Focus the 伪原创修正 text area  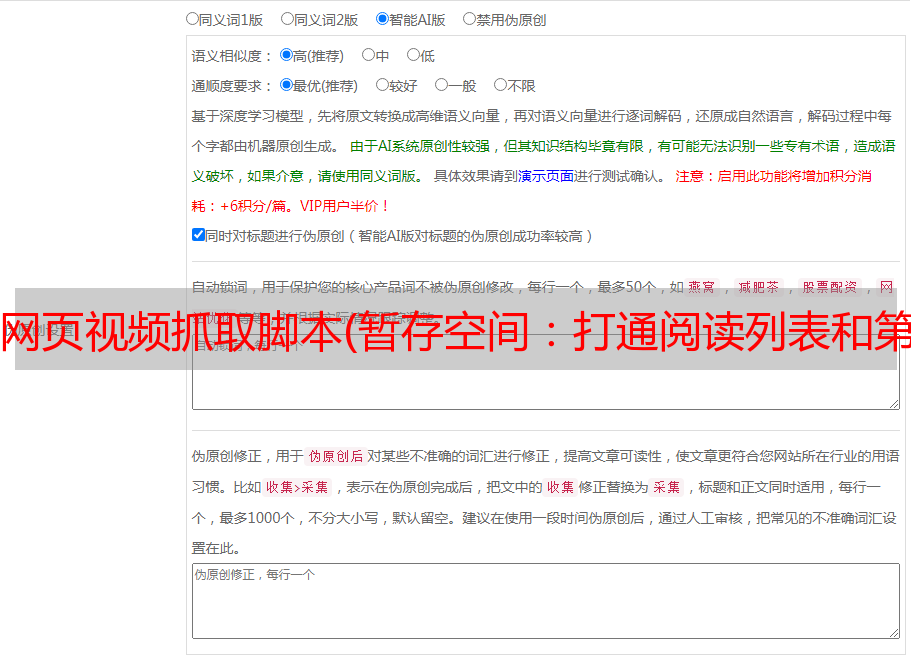click(x=545, y=600)
